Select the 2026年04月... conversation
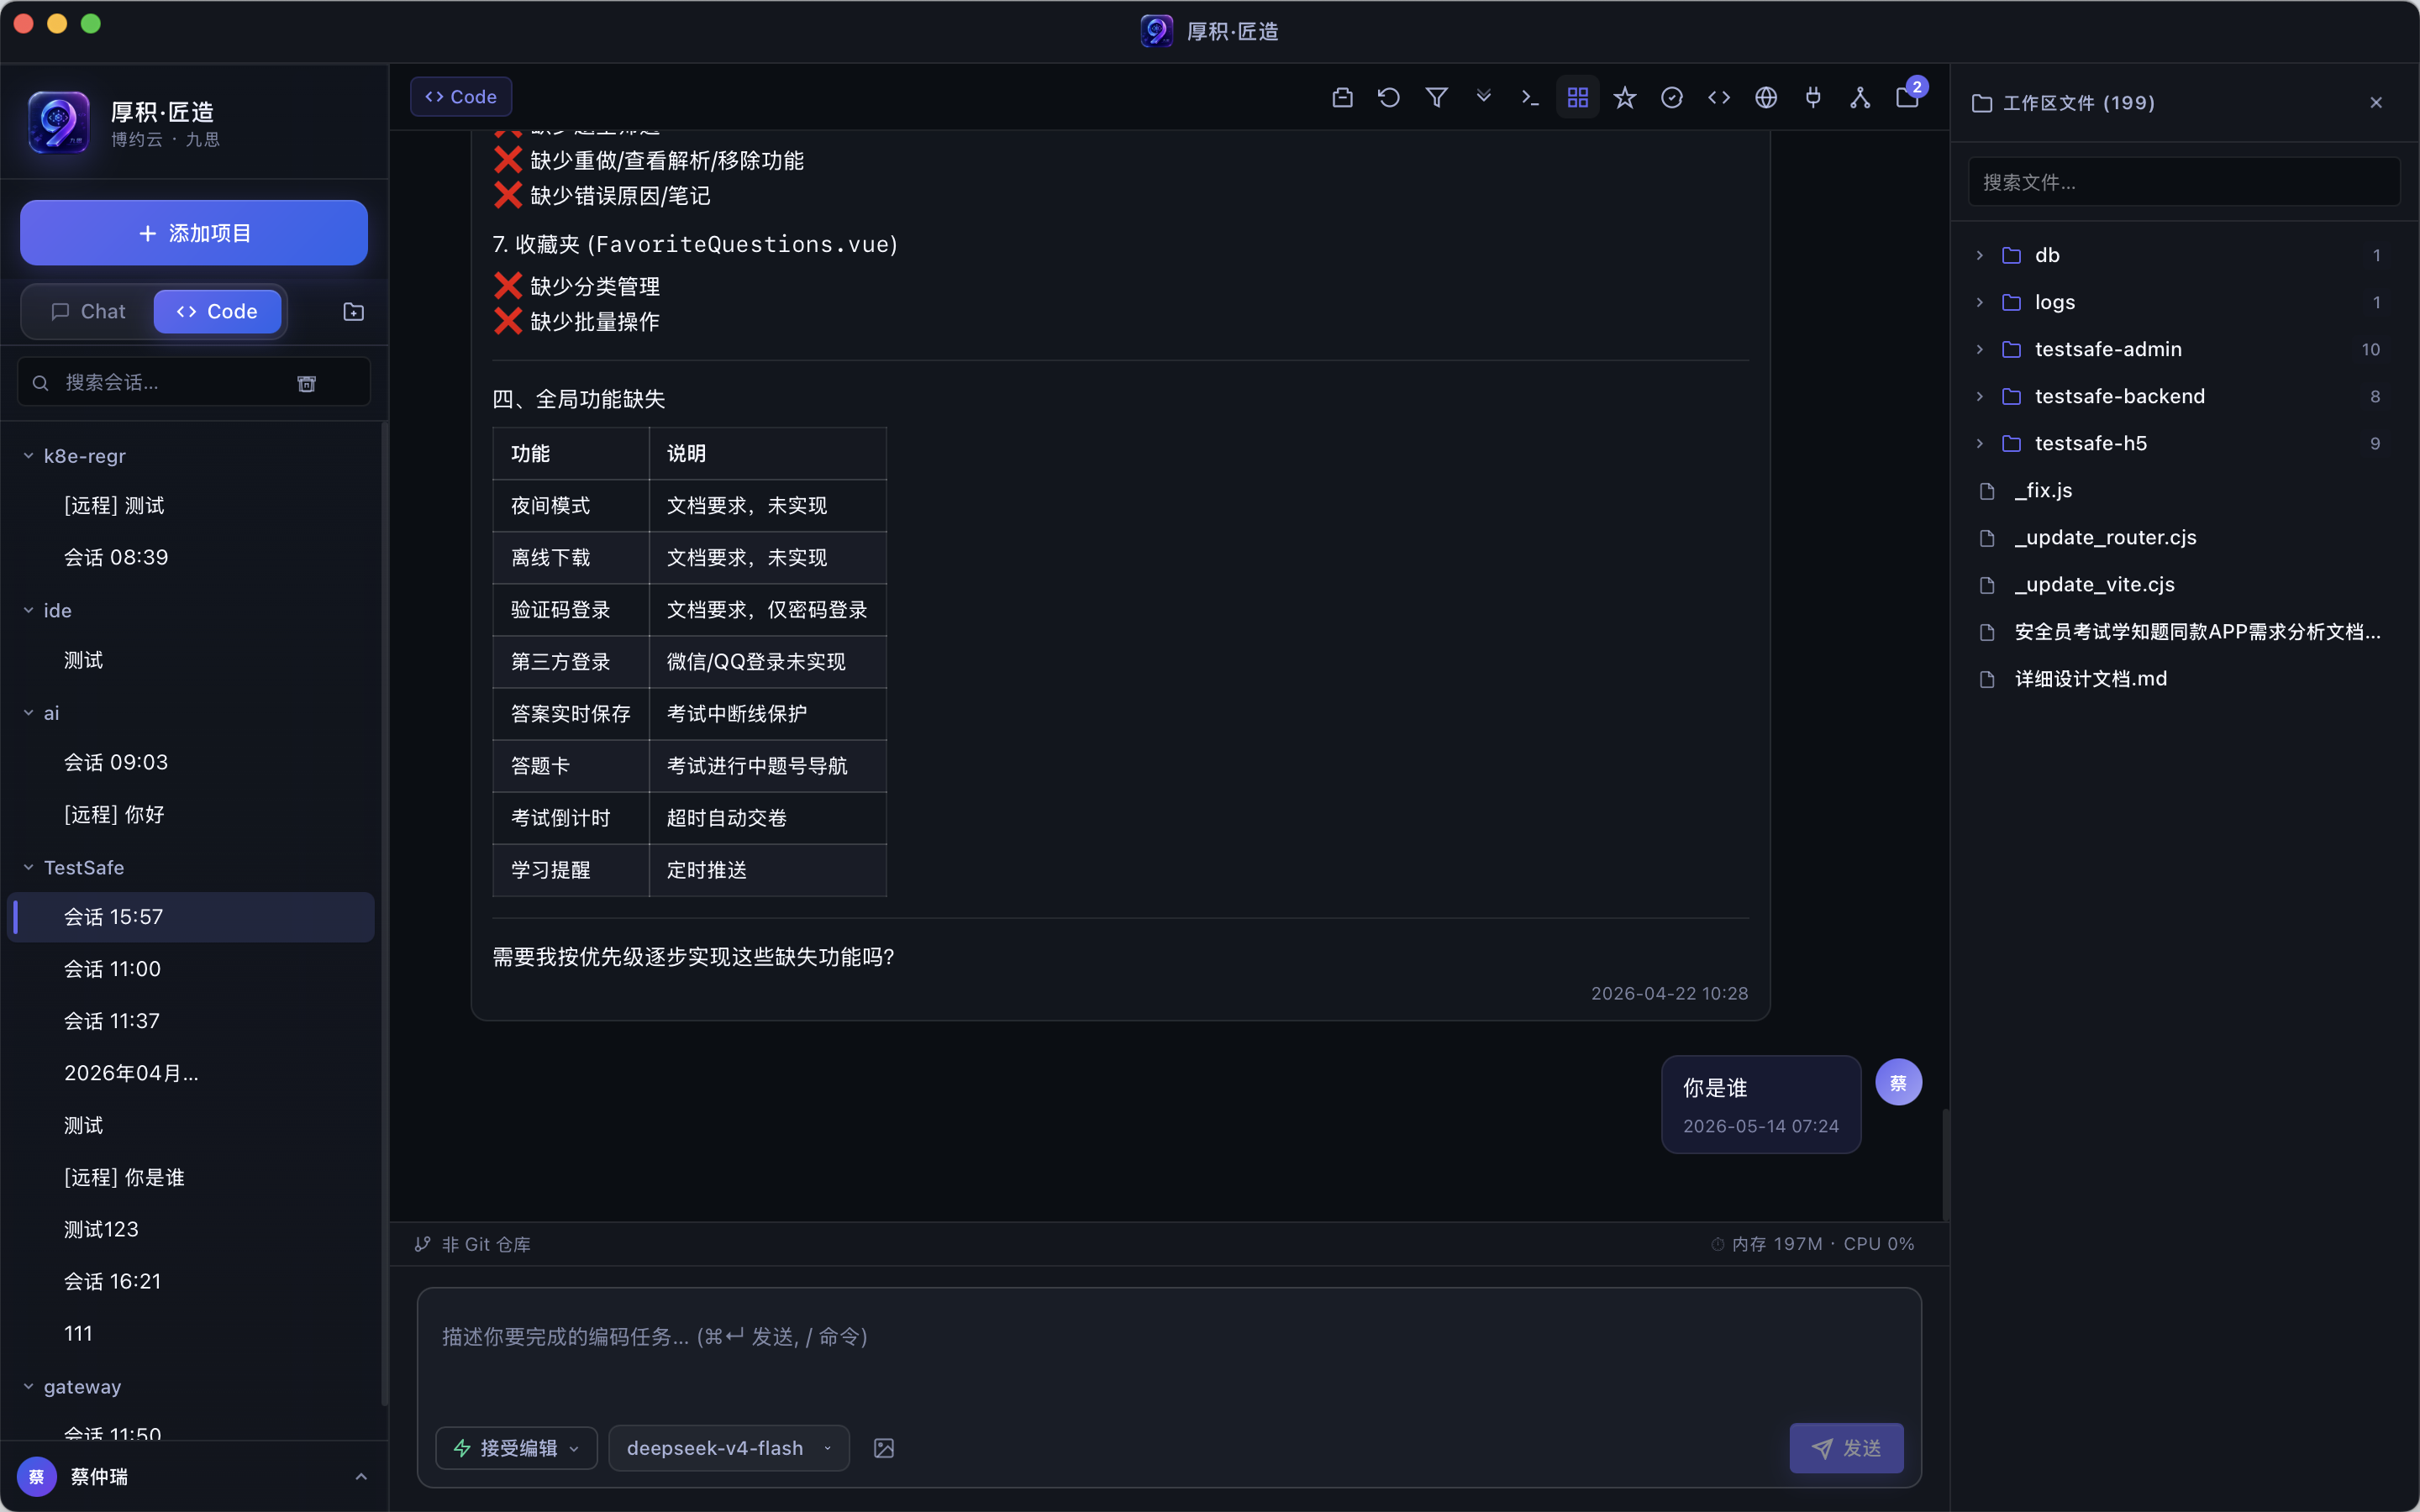Image resolution: width=2420 pixels, height=1512 pixels. [192, 1073]
